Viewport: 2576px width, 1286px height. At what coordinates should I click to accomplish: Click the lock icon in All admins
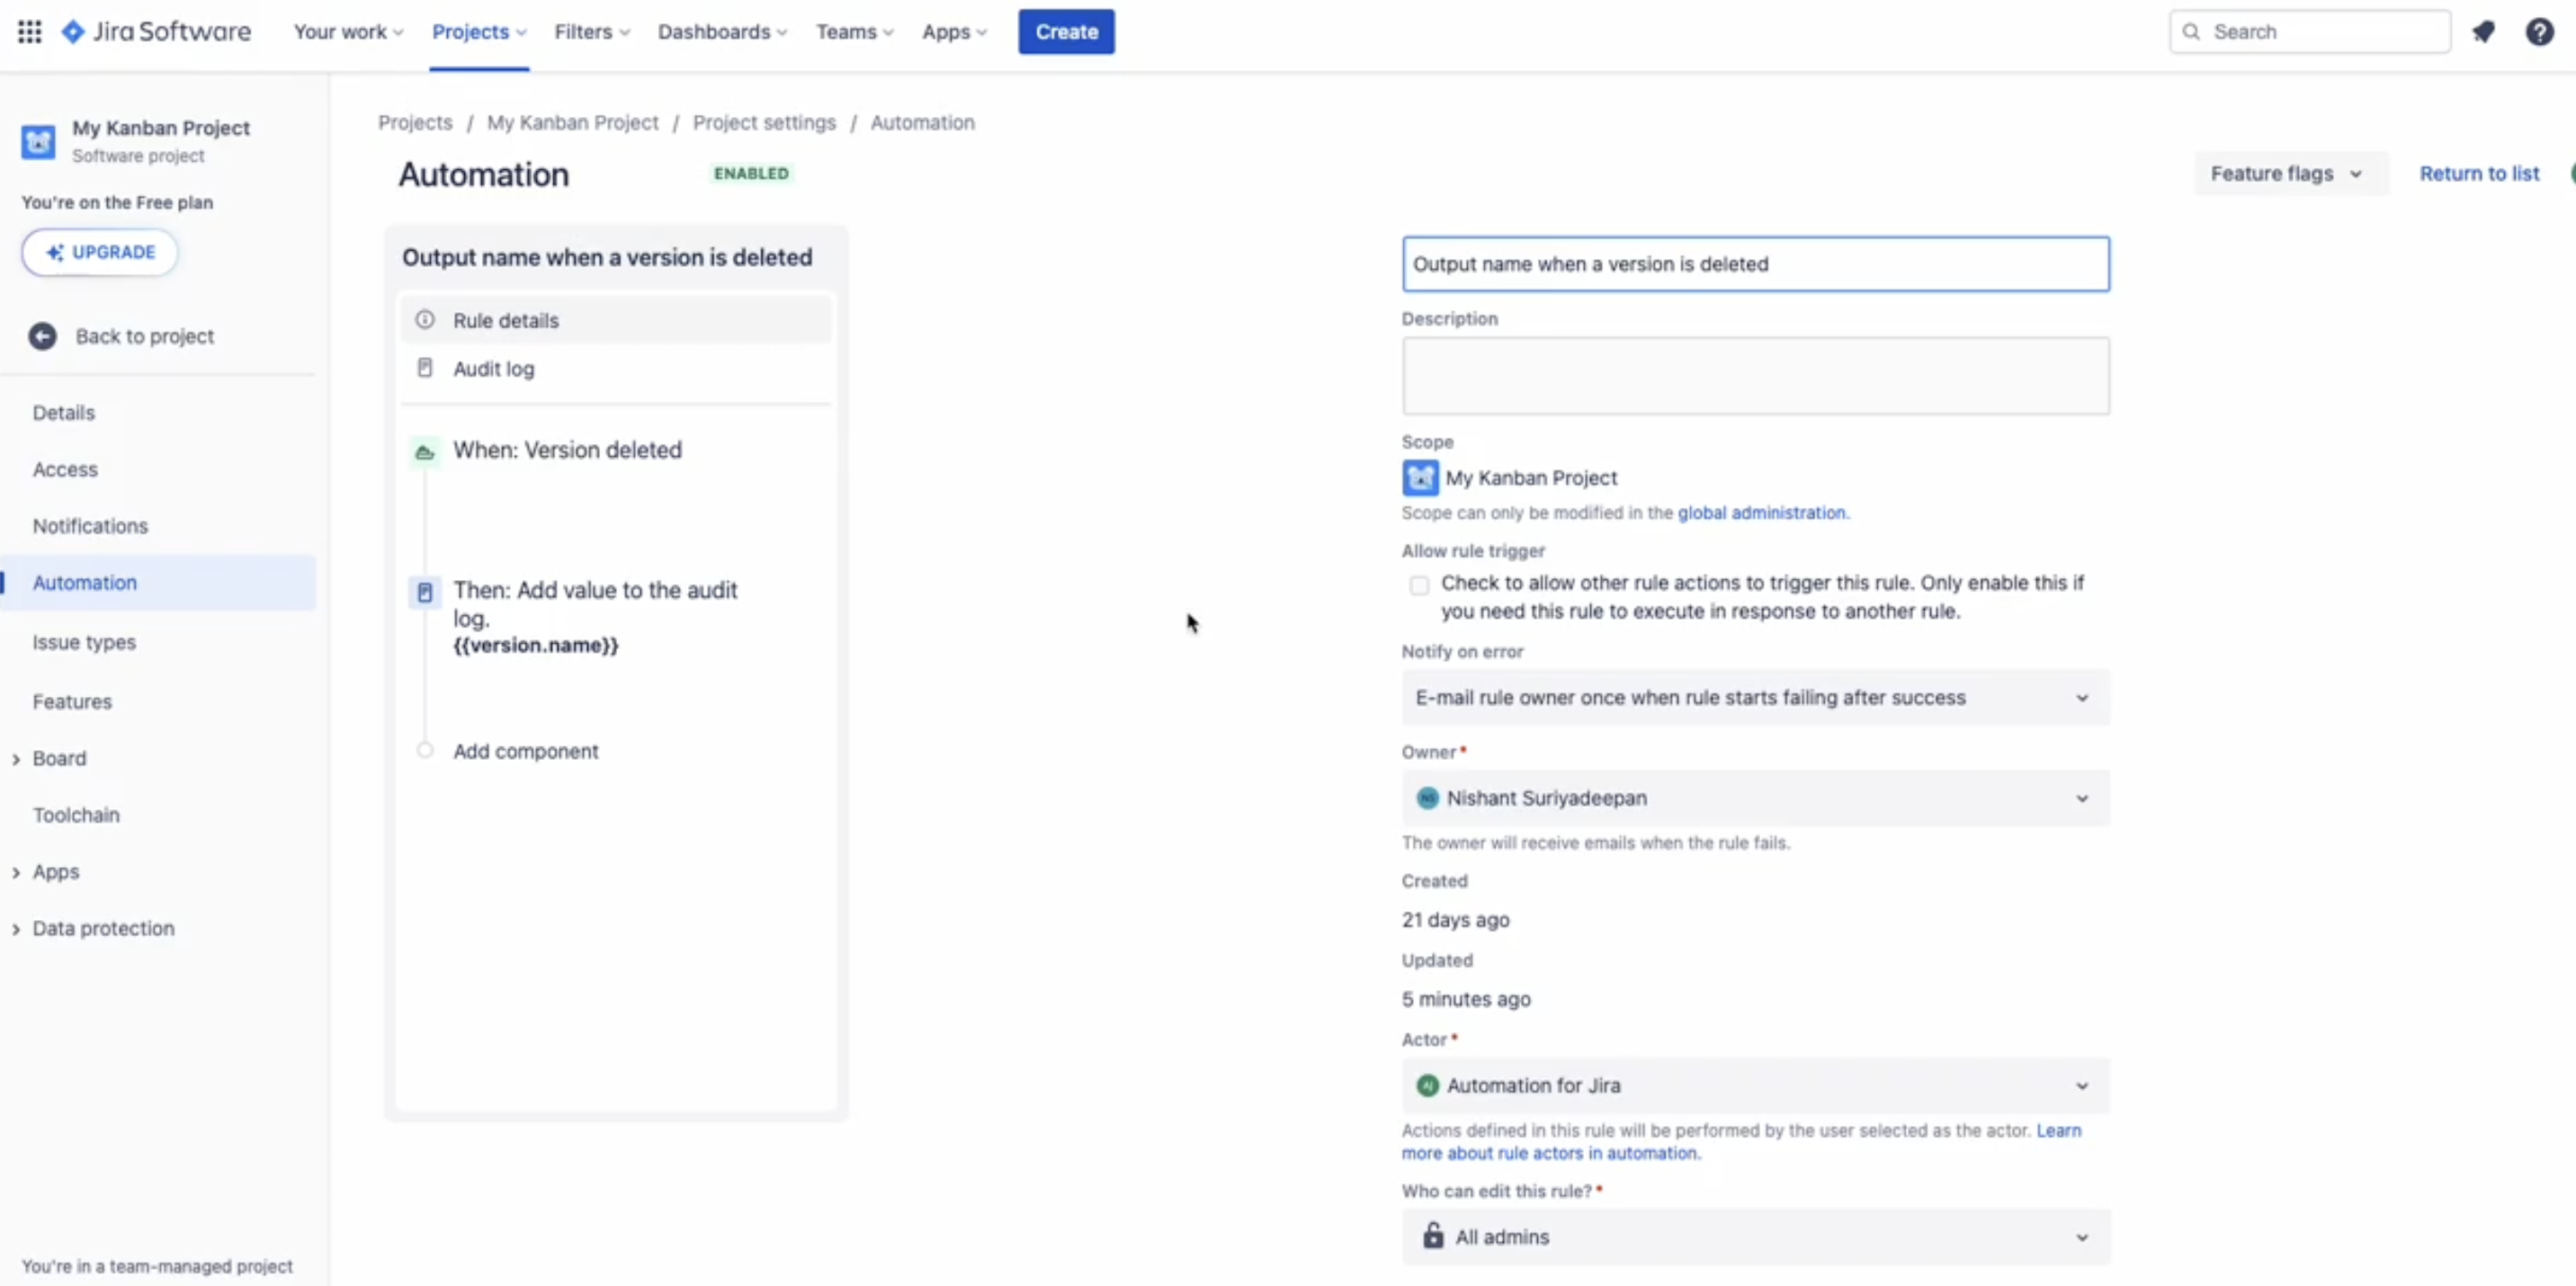coord(1433,1236)
